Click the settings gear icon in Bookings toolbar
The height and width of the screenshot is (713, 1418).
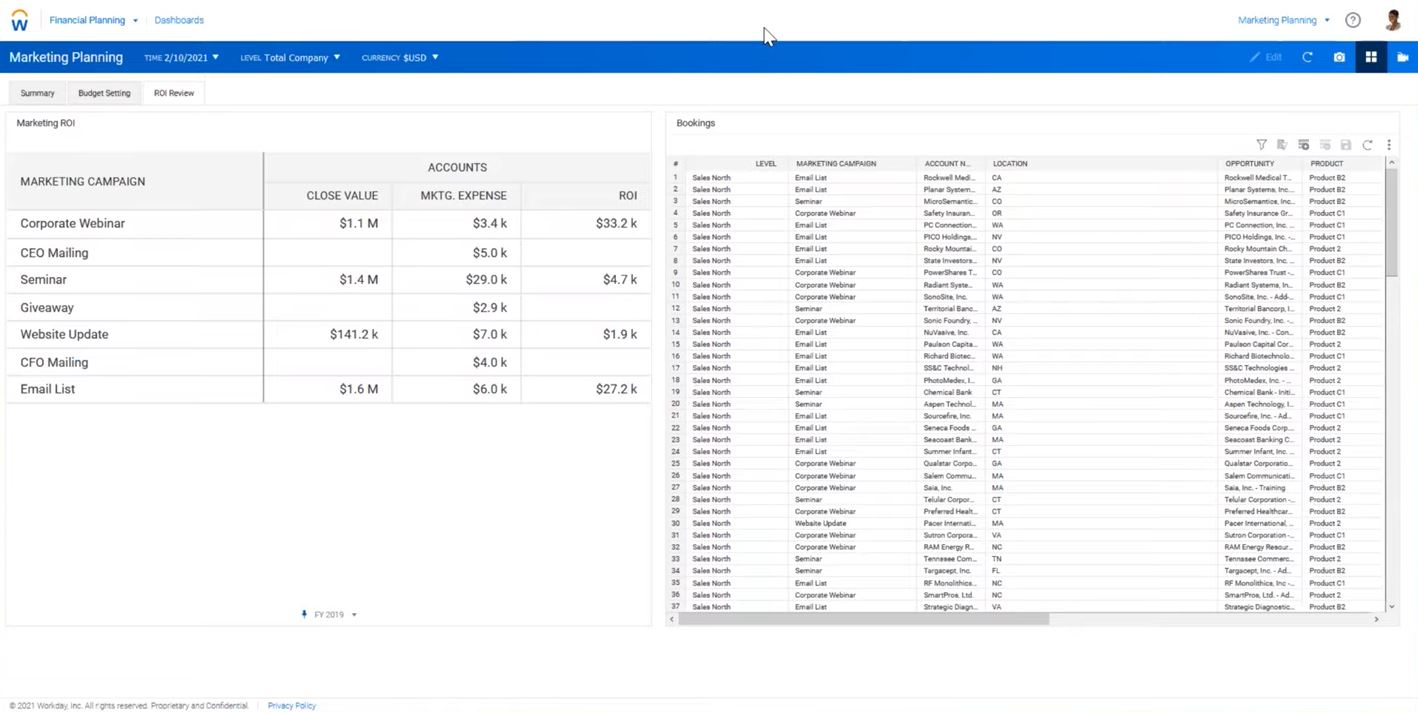pos(1303,144)
